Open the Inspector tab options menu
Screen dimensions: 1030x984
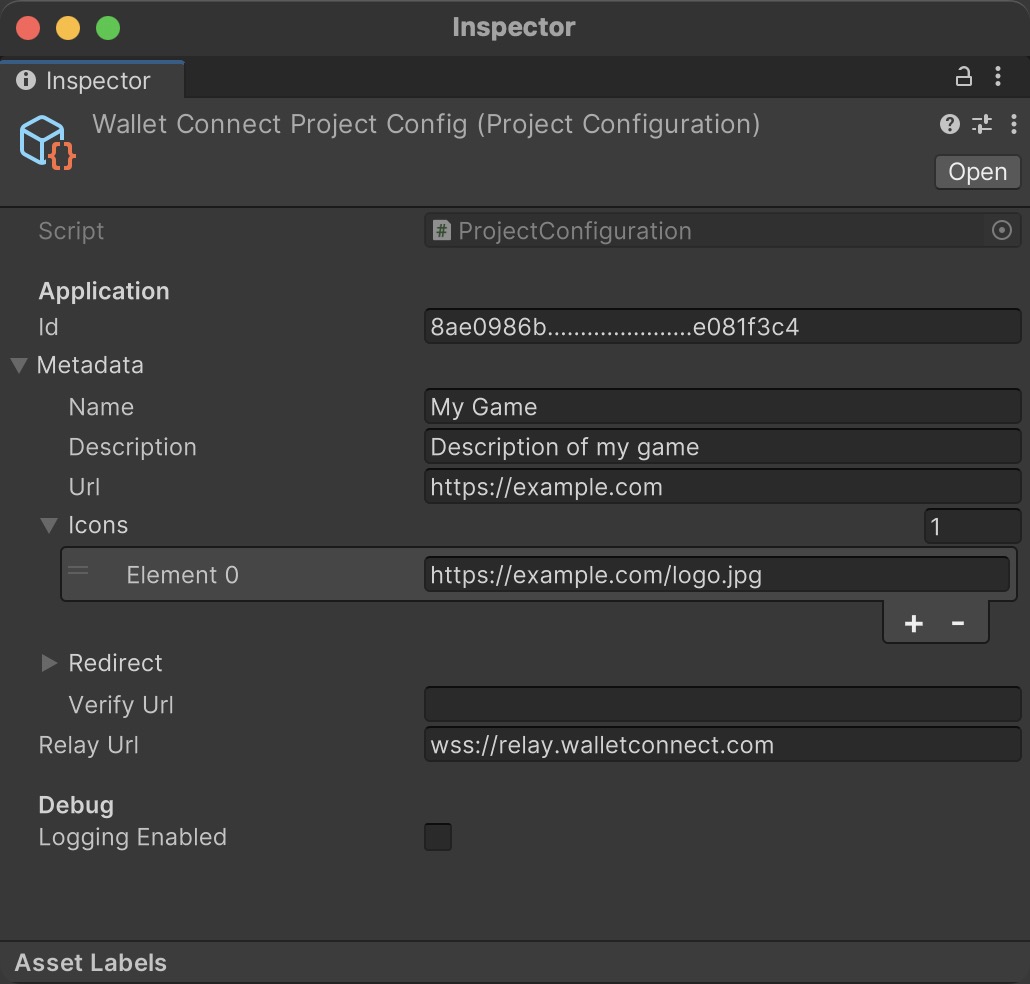tap(998, 77)
